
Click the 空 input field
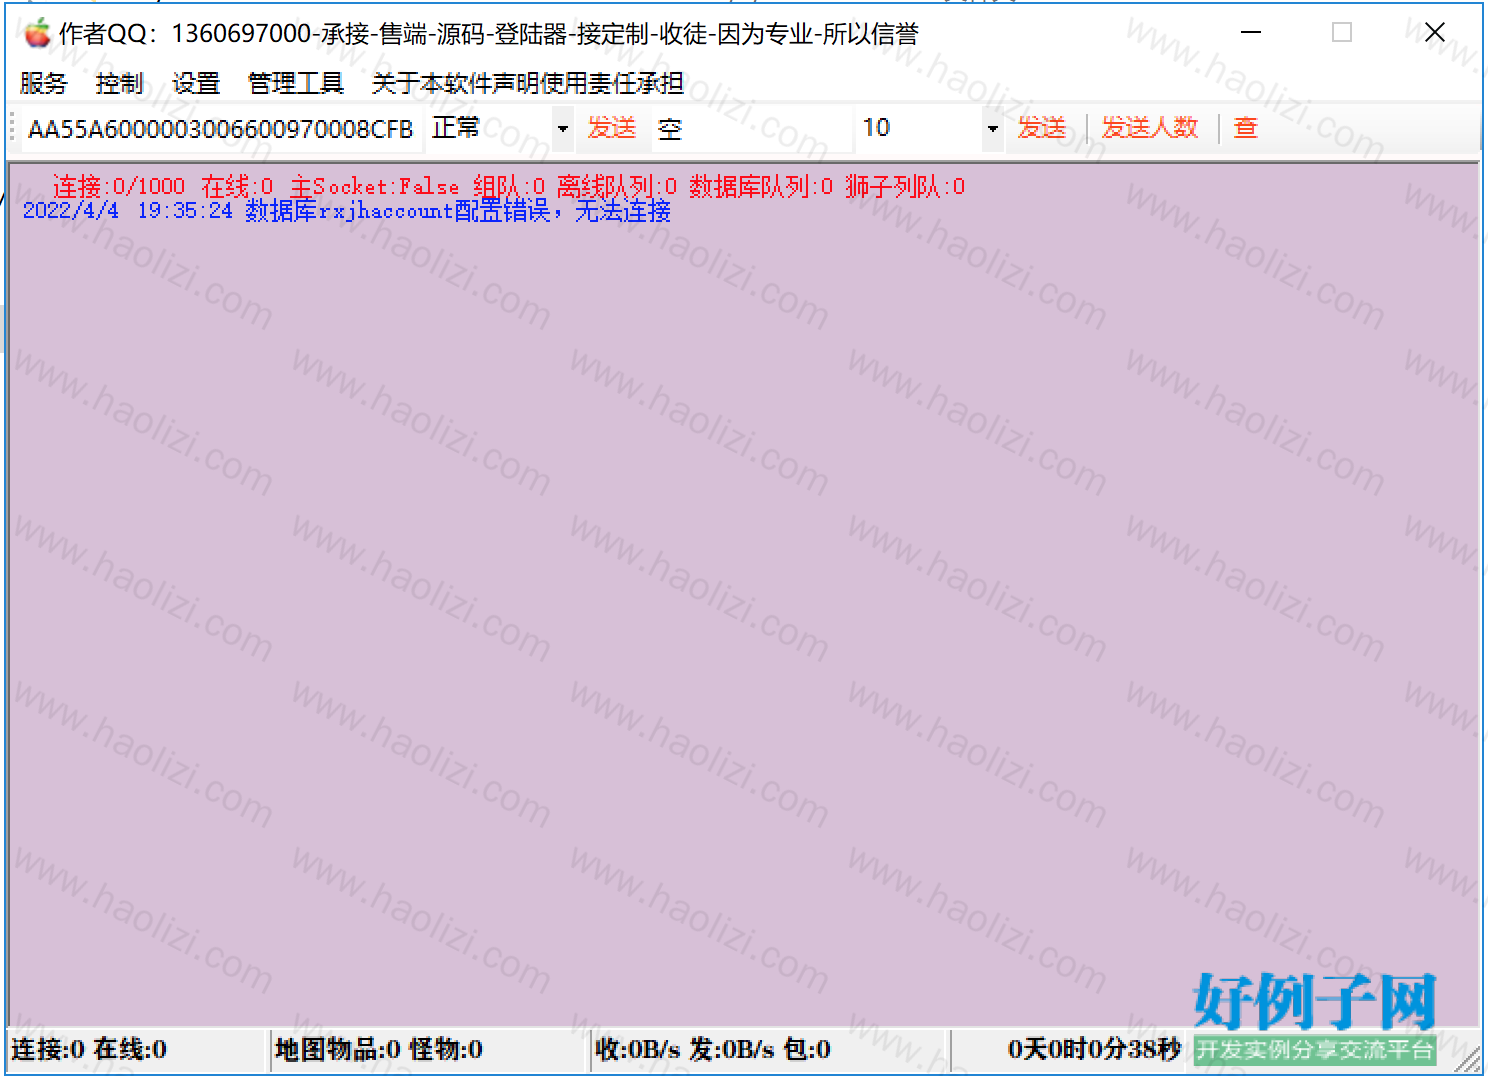pyautogui.click(x=752, y=129)
